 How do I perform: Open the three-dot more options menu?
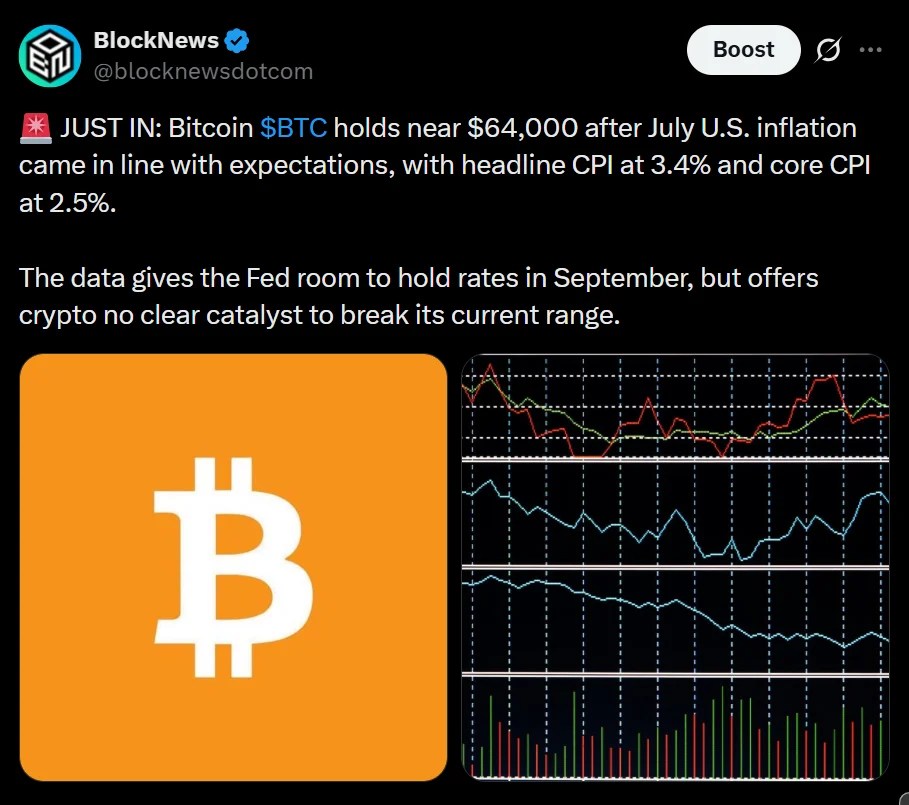tap(871, 50)
